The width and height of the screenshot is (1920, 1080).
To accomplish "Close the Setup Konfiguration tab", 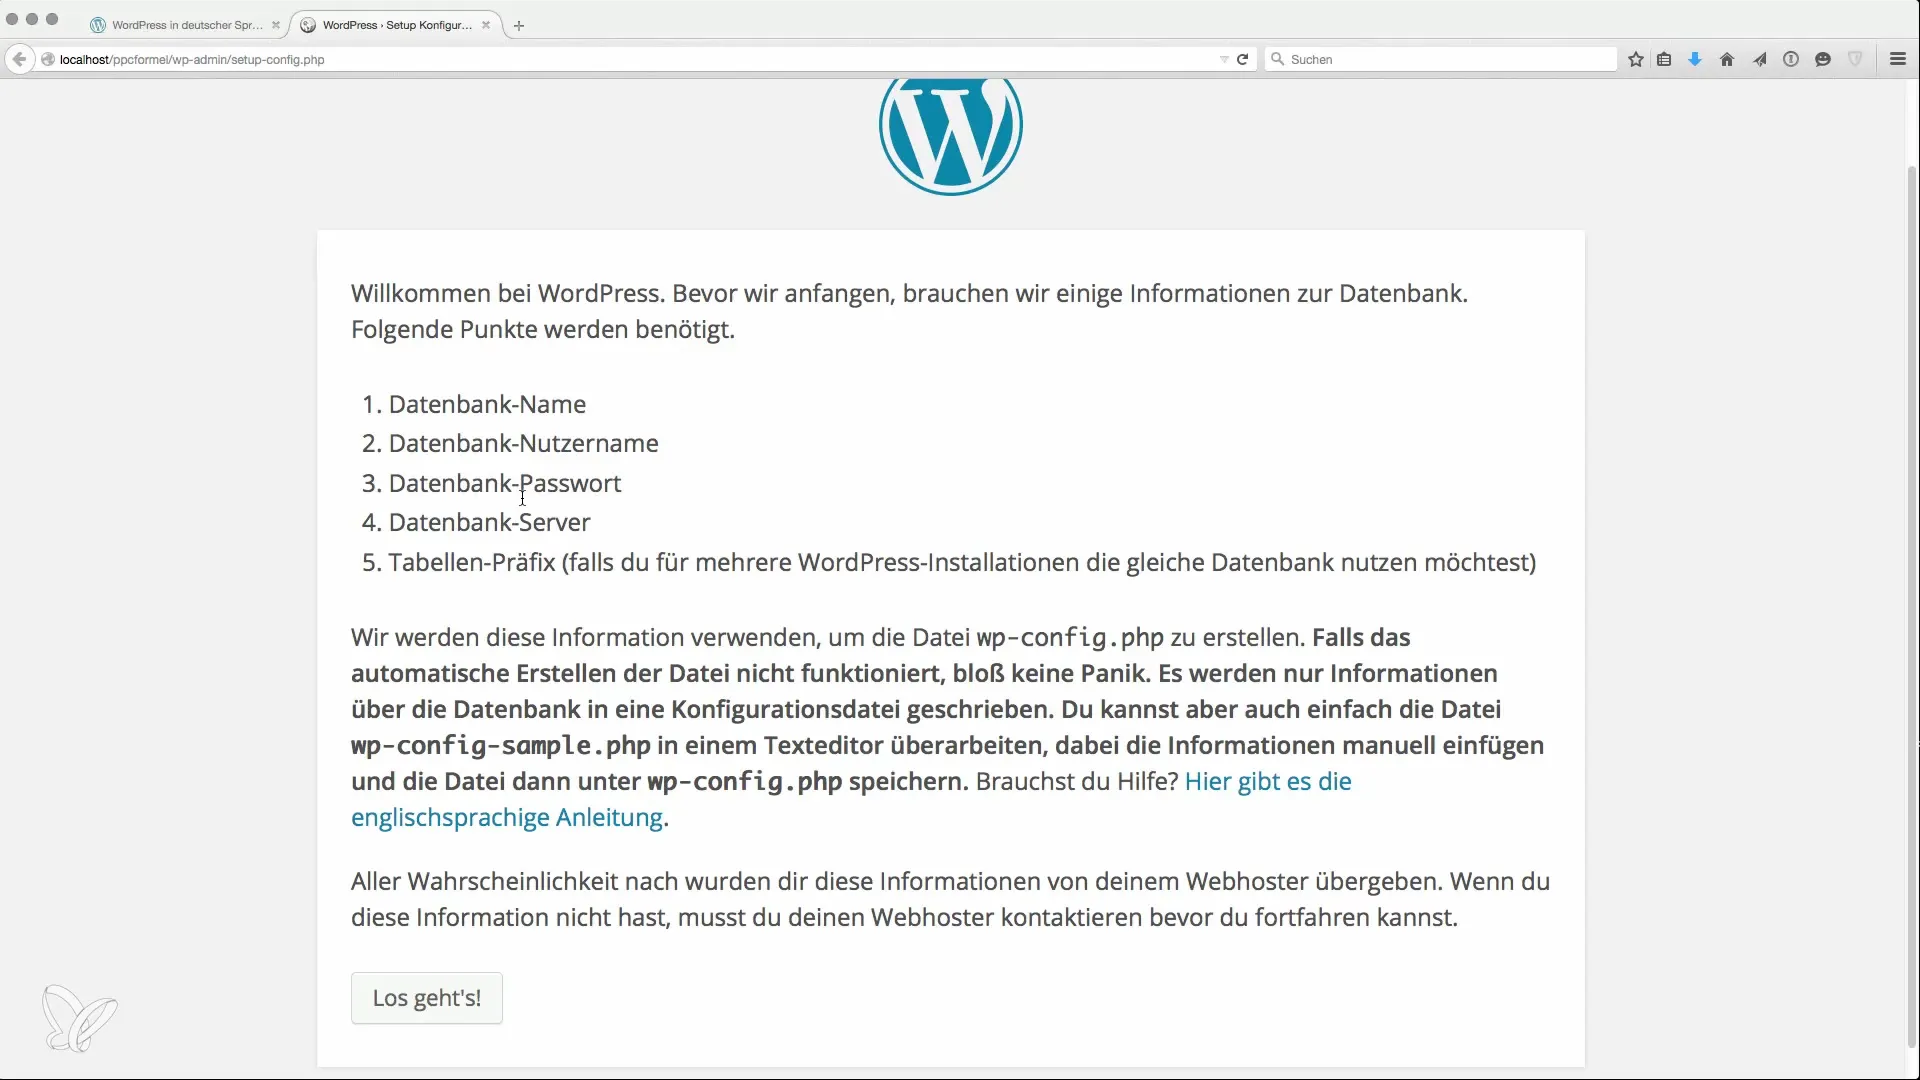I will point(486,25).
